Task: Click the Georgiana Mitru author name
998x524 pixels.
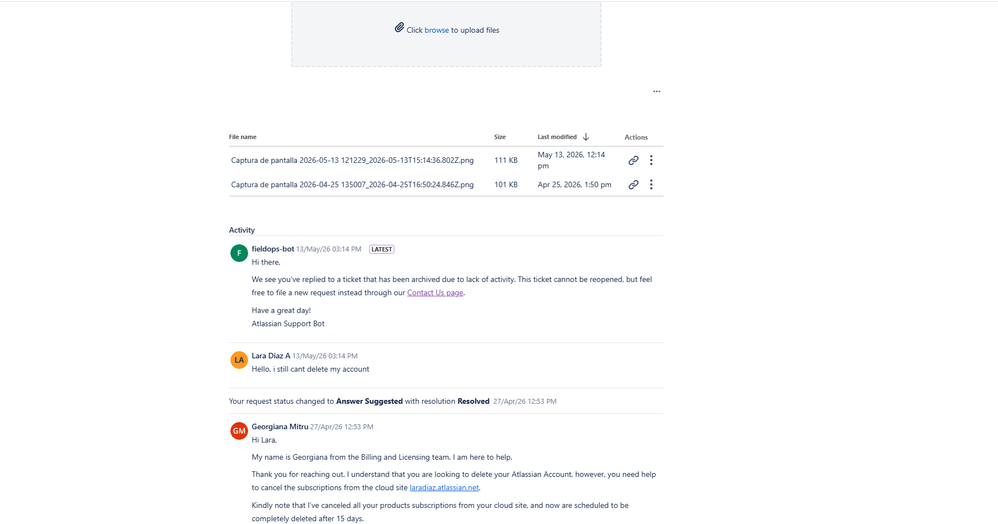Action: coord(279,427)
